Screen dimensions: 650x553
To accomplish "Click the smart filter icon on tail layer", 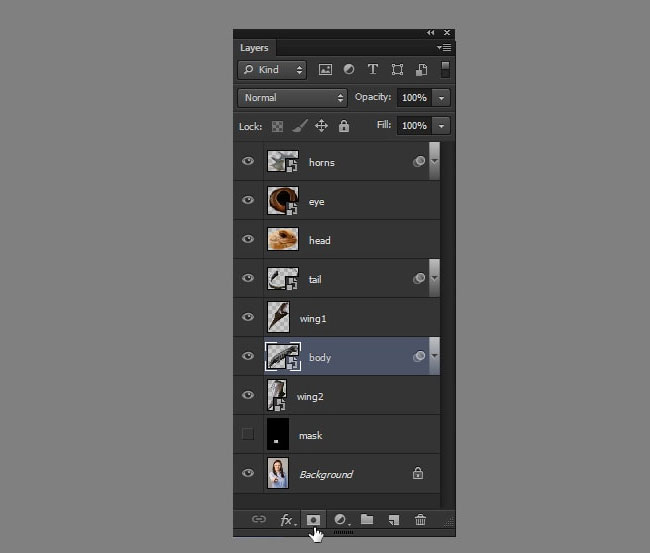I will tap(419, 278).
